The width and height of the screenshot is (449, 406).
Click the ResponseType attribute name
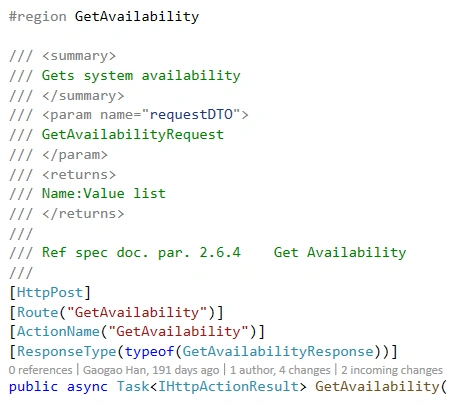point(67,351)
